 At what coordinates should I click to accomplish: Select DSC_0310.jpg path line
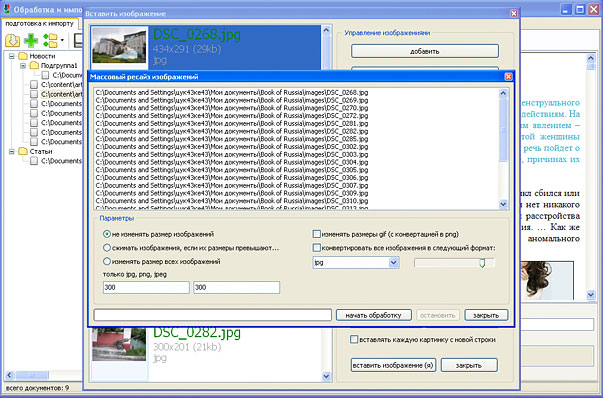coord(232,201)
